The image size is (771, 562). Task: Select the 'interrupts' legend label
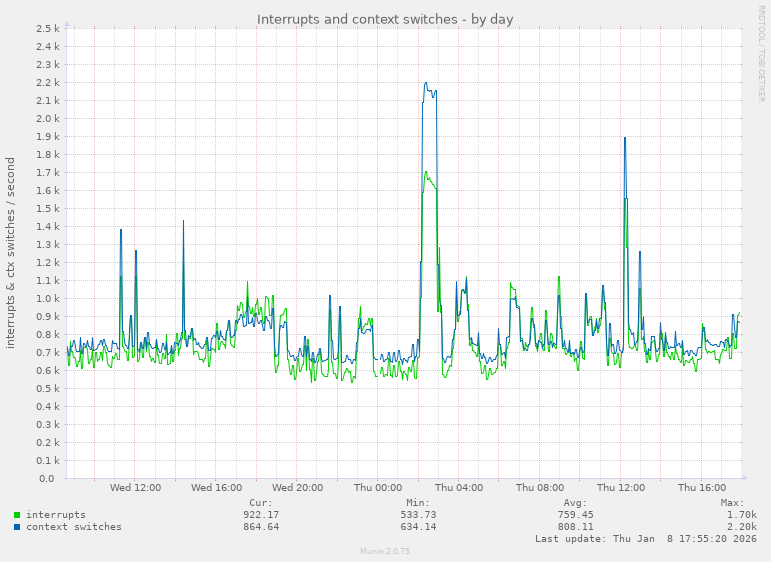tap(56, 515)
